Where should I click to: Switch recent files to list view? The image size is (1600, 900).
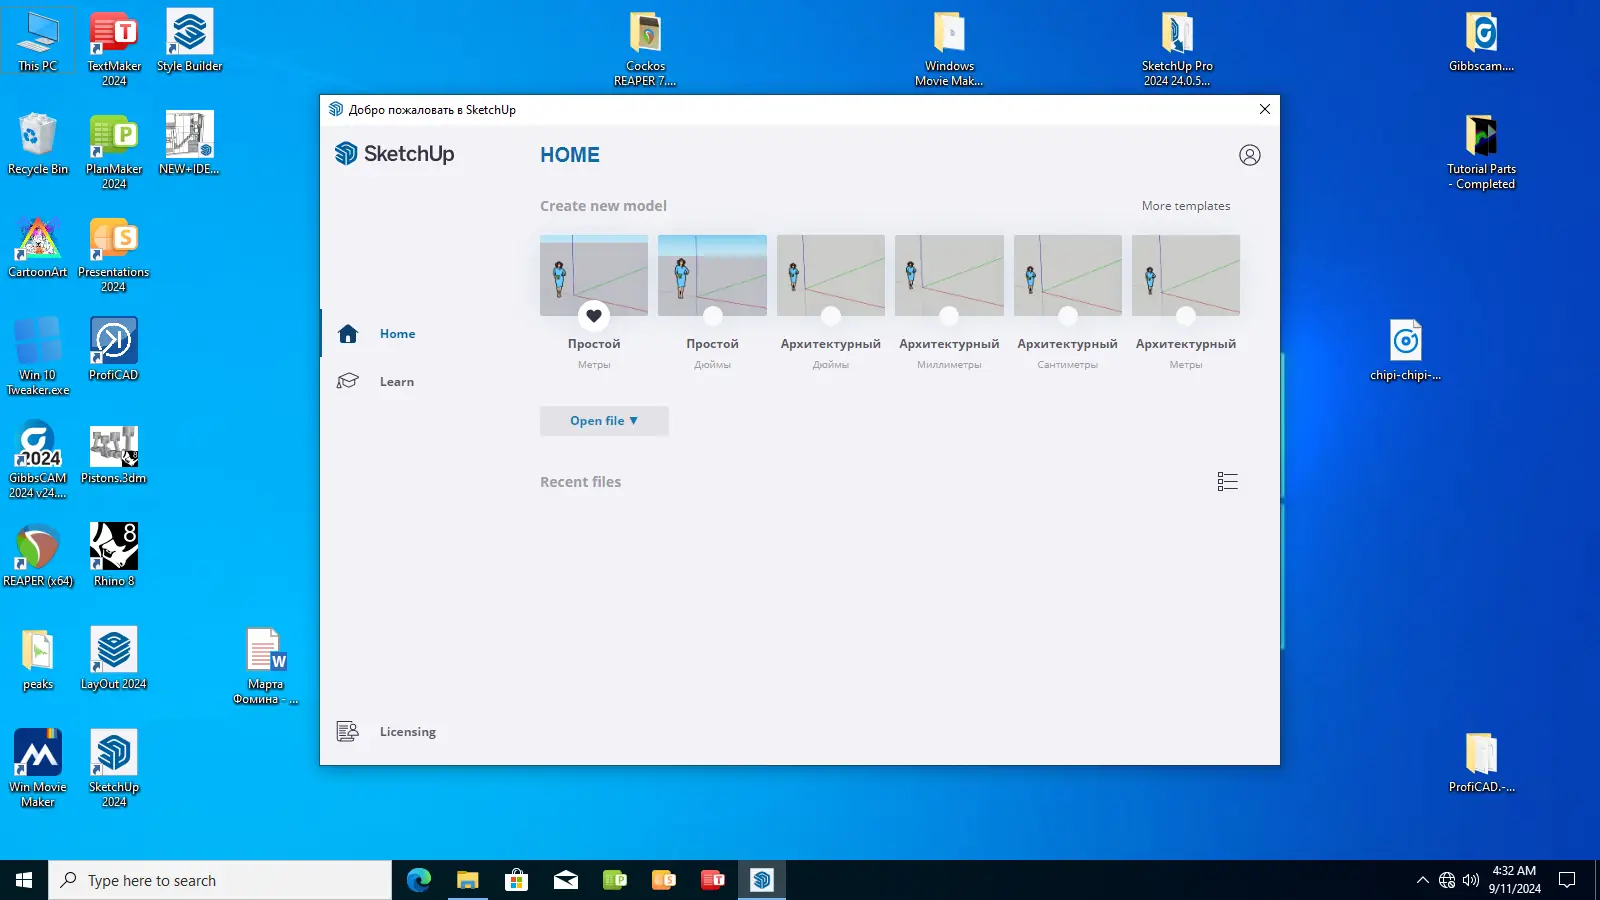pyautogui.click(x=1228, y=482)
